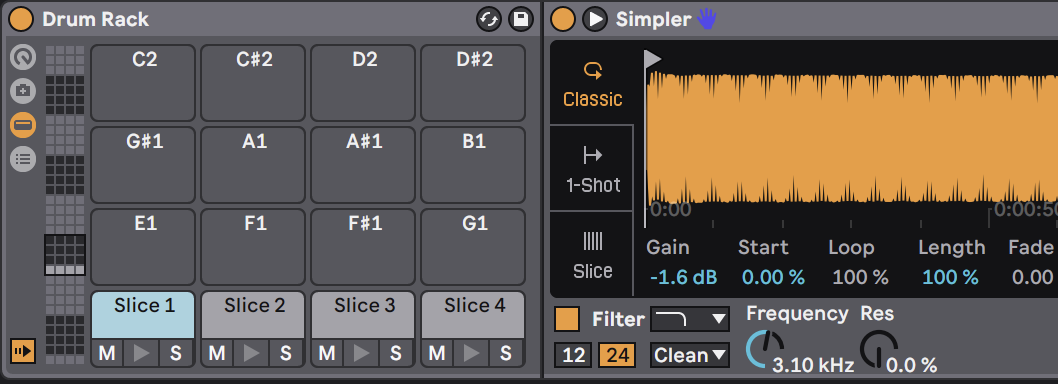Image resolution: width=1058 pixels, height=384 pixels.
Task: Click the sample start flag marker
Action: [x=652, y=59]
